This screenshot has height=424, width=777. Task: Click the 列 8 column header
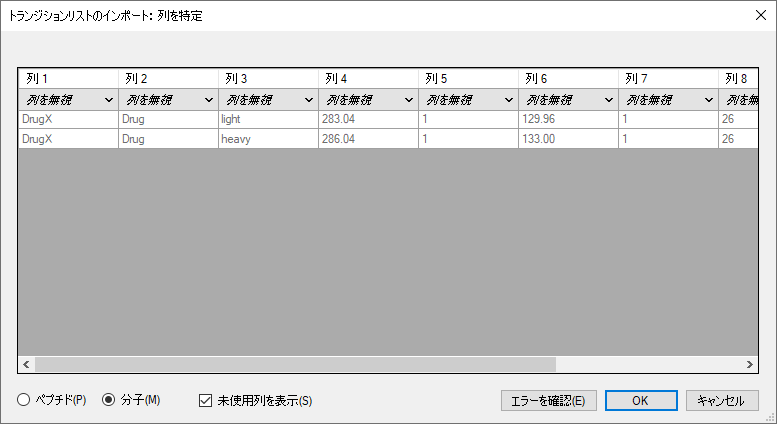738,79
